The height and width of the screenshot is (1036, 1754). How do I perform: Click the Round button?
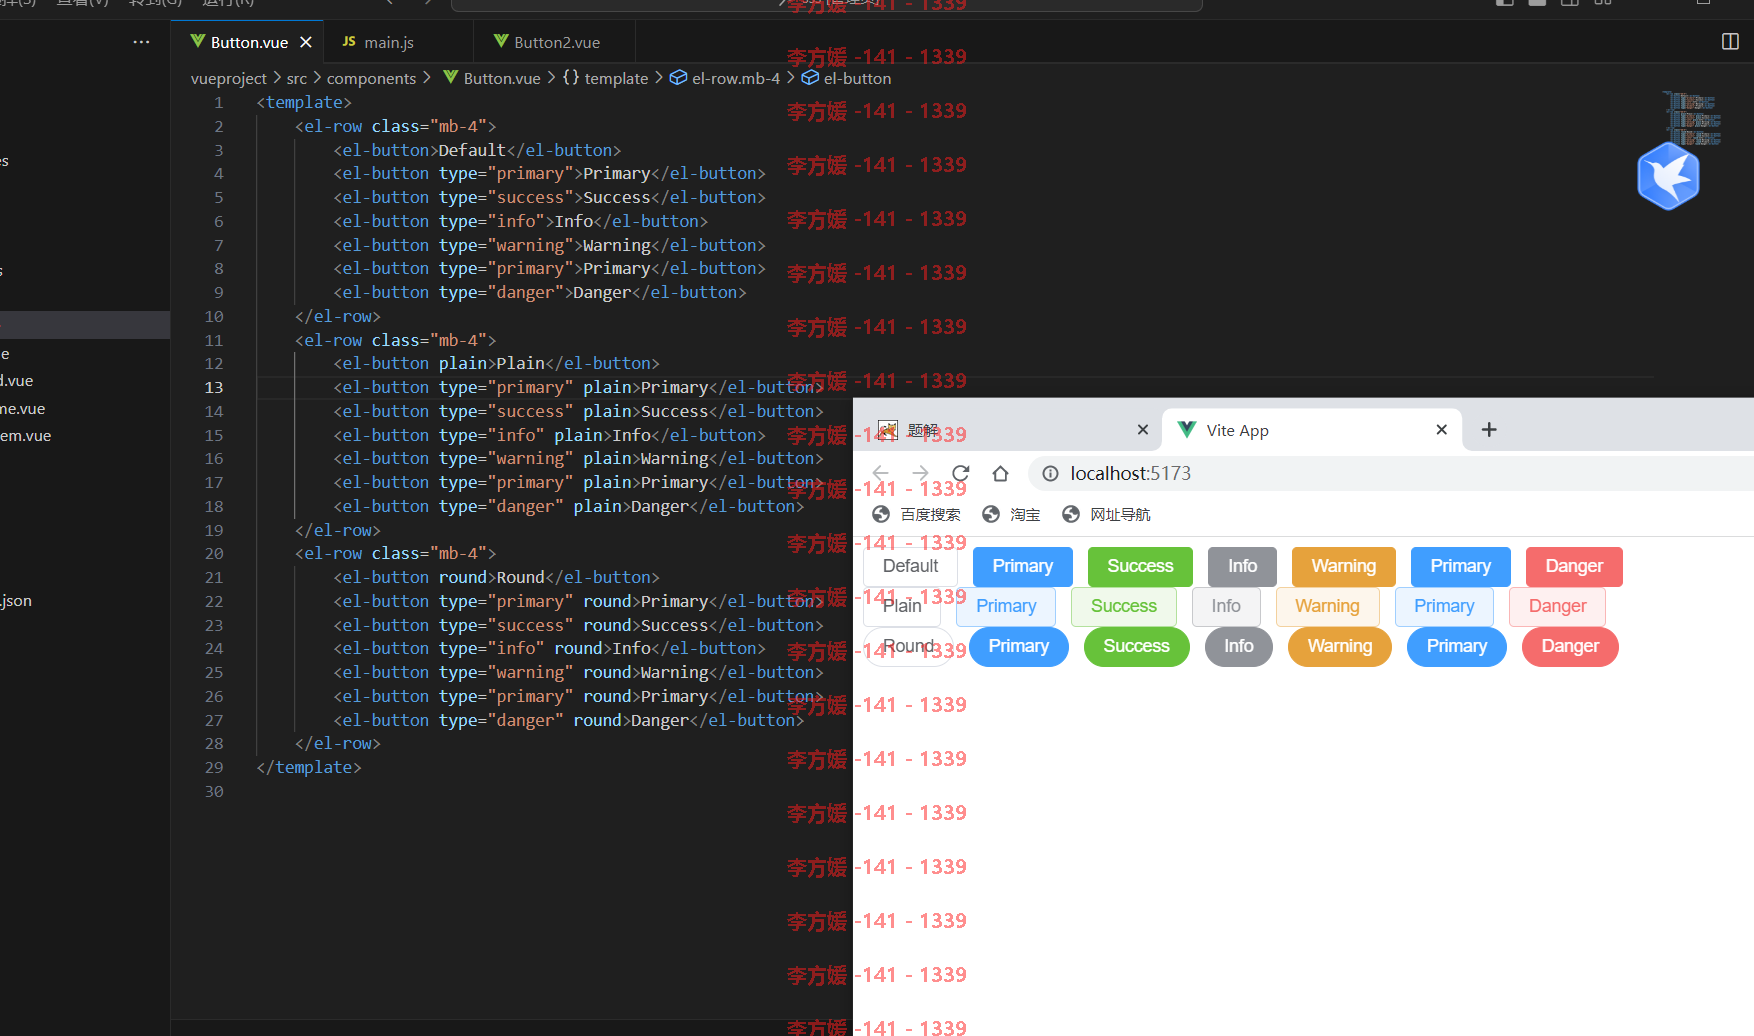point(909,646)
